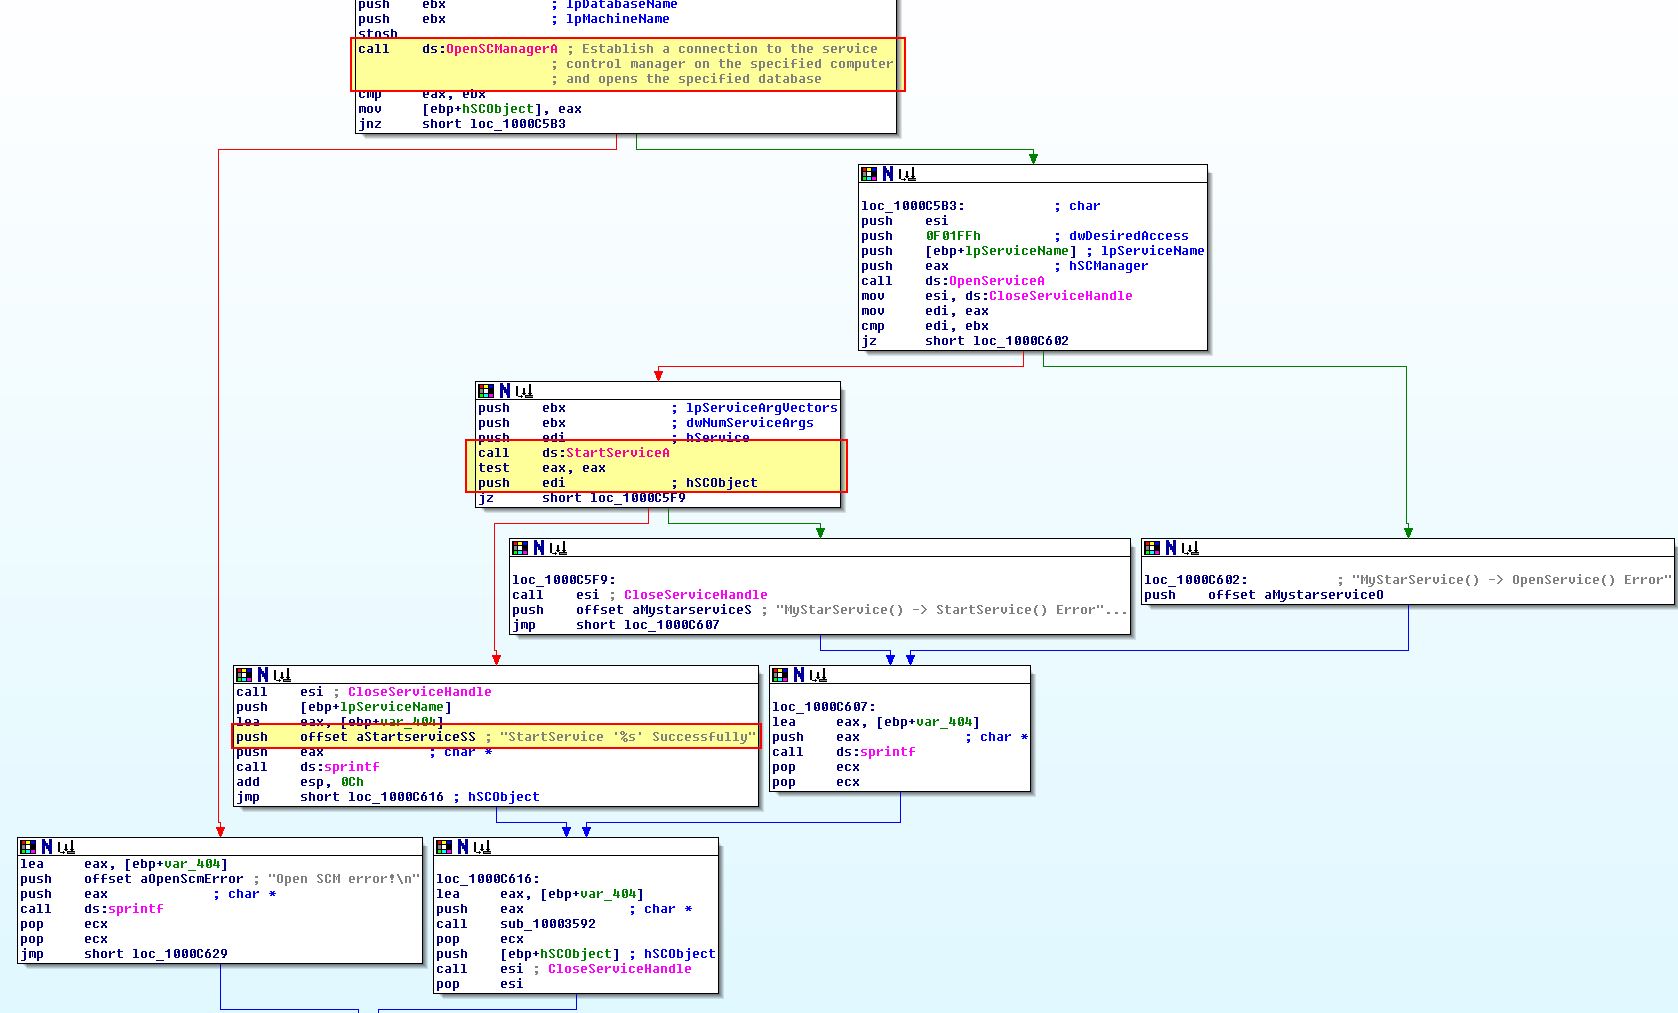The height and width of the screenshot is (1013, 1678).
Task: Open color picker on loc_1000C616 node header
Action: 444,847
